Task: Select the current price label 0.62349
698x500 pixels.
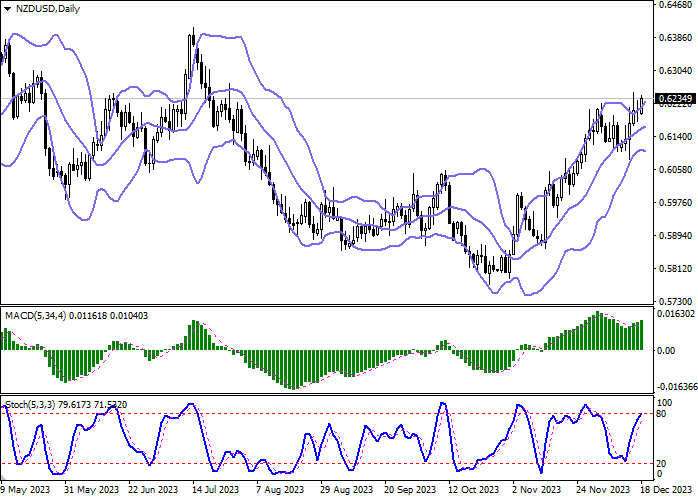Action: (x=675, y=98)
